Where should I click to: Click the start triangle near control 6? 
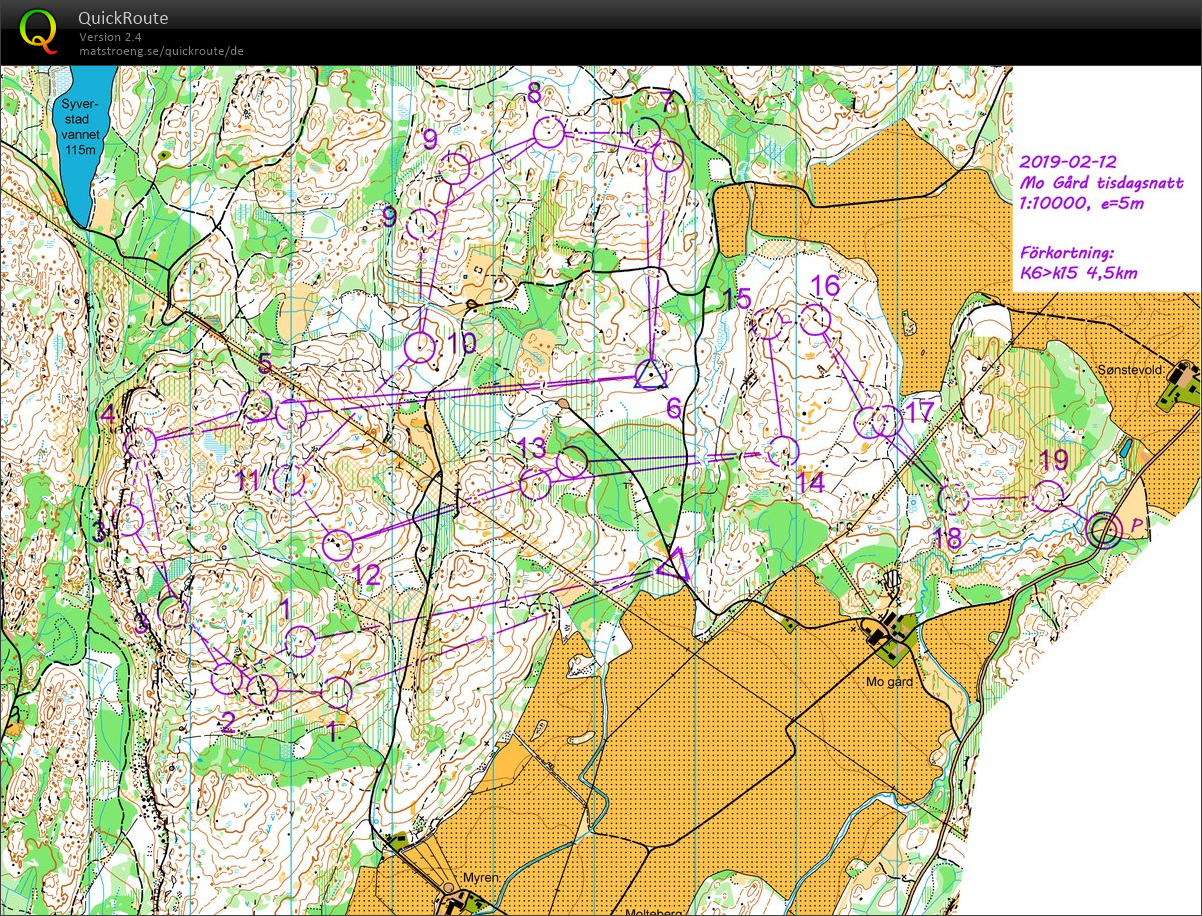pyautogui.click(x=650, y=375)
